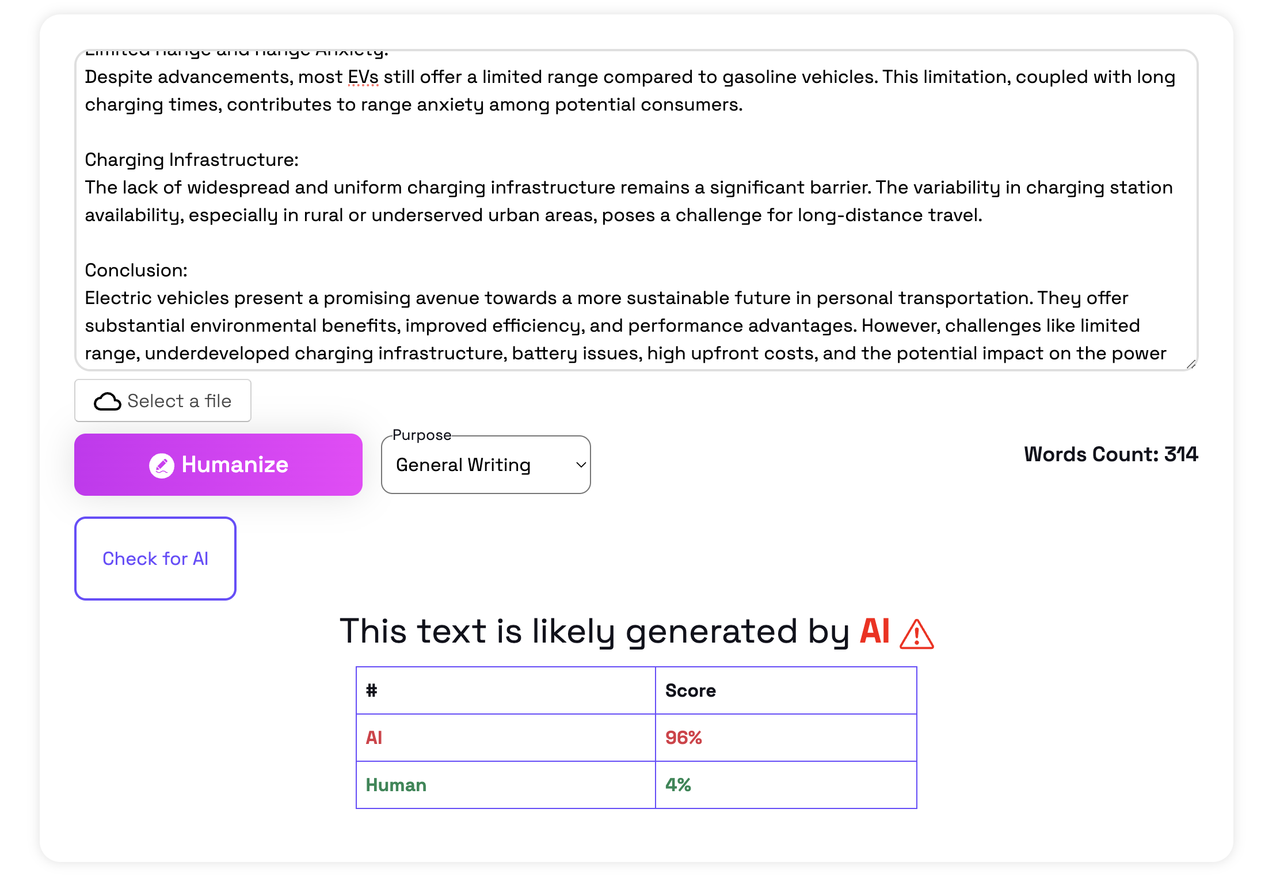Open the Purpose dropdown chevron arrow
The height and width of the screenshot is (881, 1280).
pyautogui.click(x=581, y=465)
